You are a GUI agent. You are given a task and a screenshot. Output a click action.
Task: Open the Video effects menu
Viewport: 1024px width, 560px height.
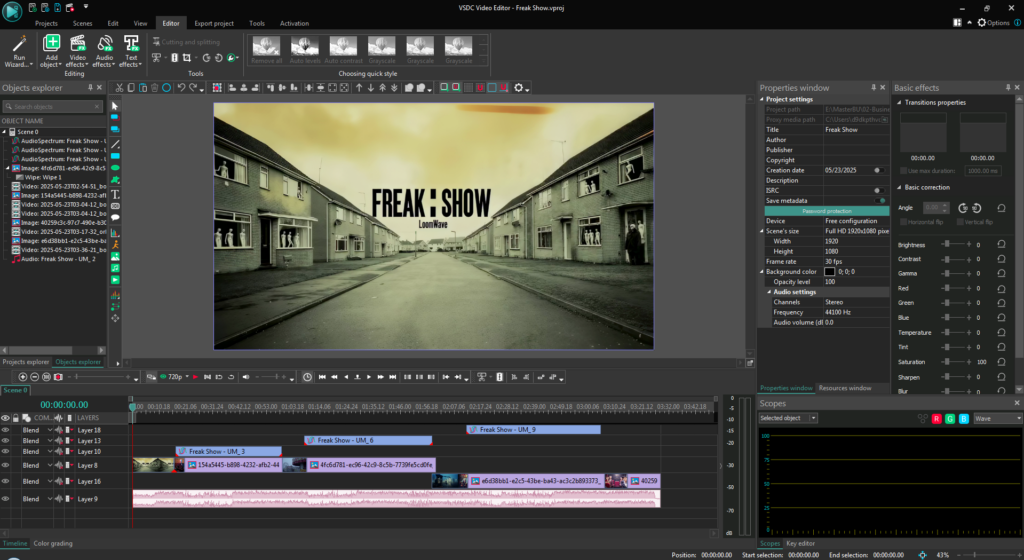coord(77,51)
